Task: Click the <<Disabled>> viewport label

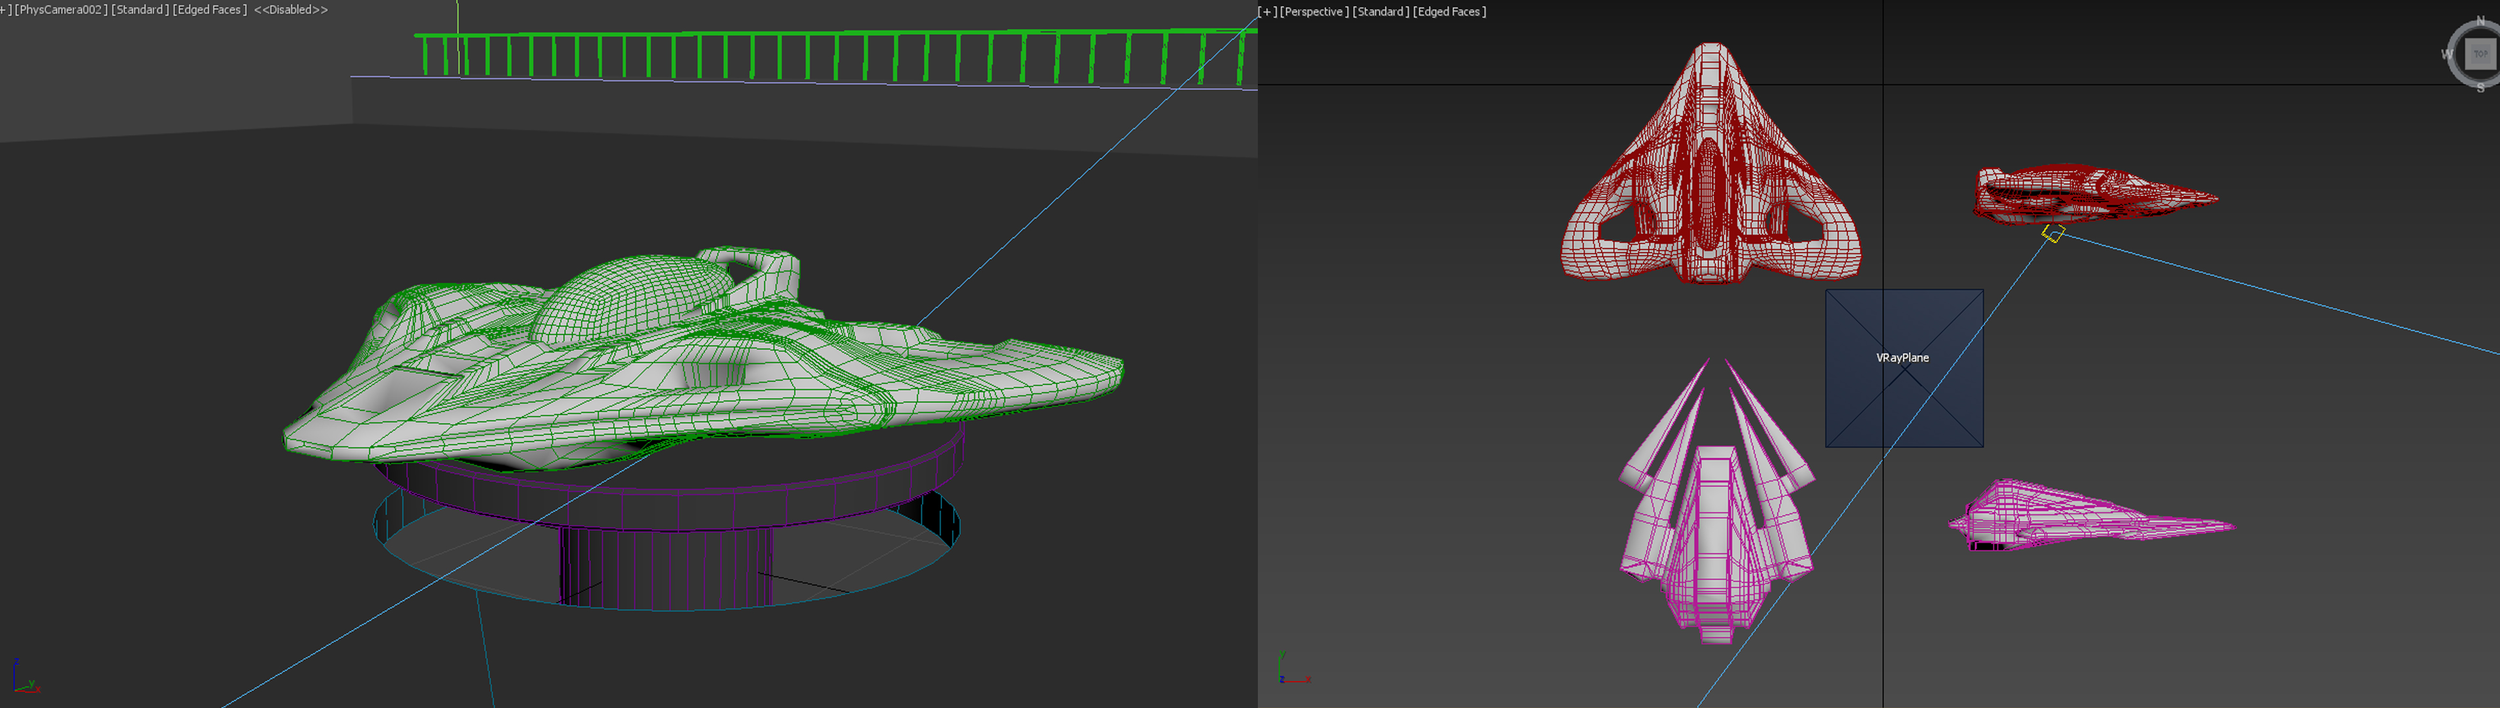Action: [291, 10]
